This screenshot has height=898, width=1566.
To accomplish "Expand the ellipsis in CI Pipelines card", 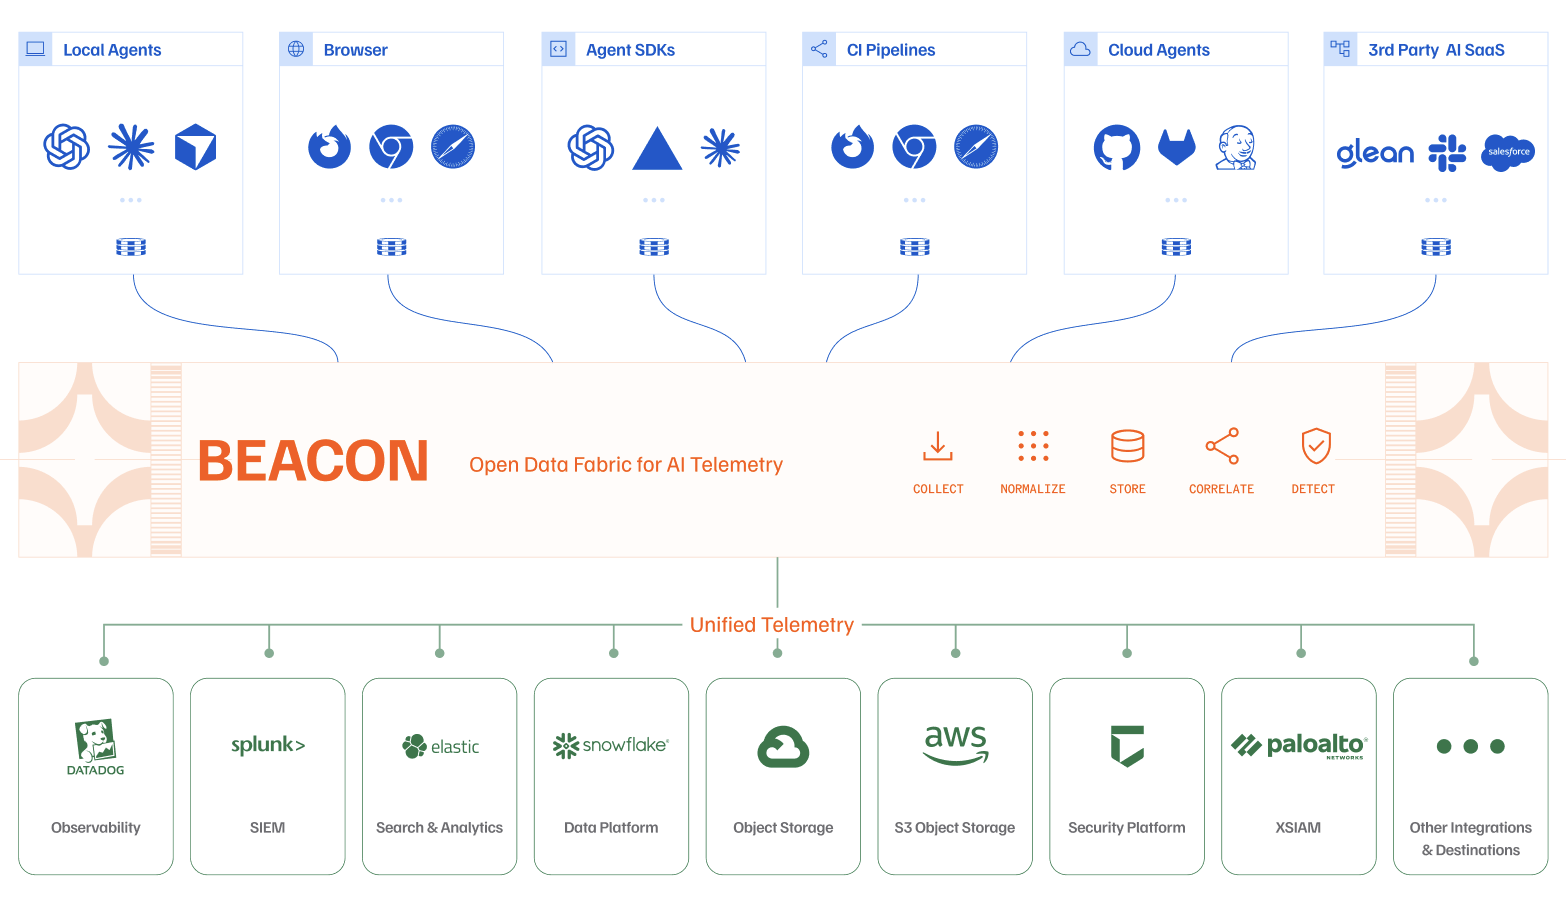I will (915, 200).
